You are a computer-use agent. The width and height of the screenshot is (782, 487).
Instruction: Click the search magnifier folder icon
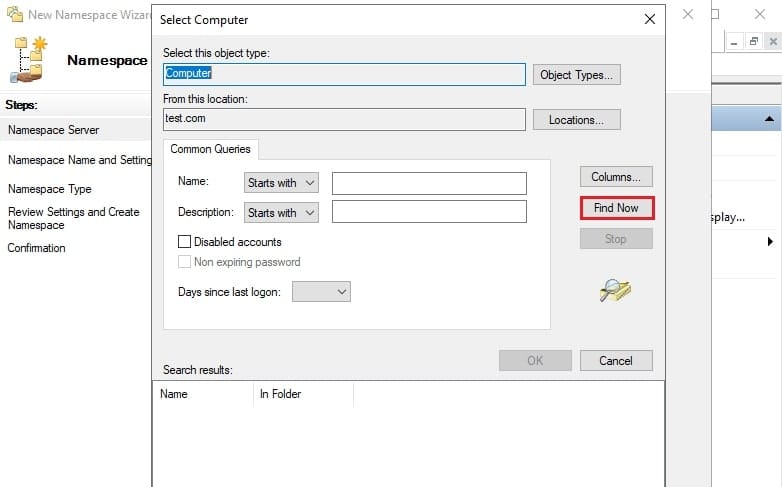pyautogui.click(x=615, y=290)
